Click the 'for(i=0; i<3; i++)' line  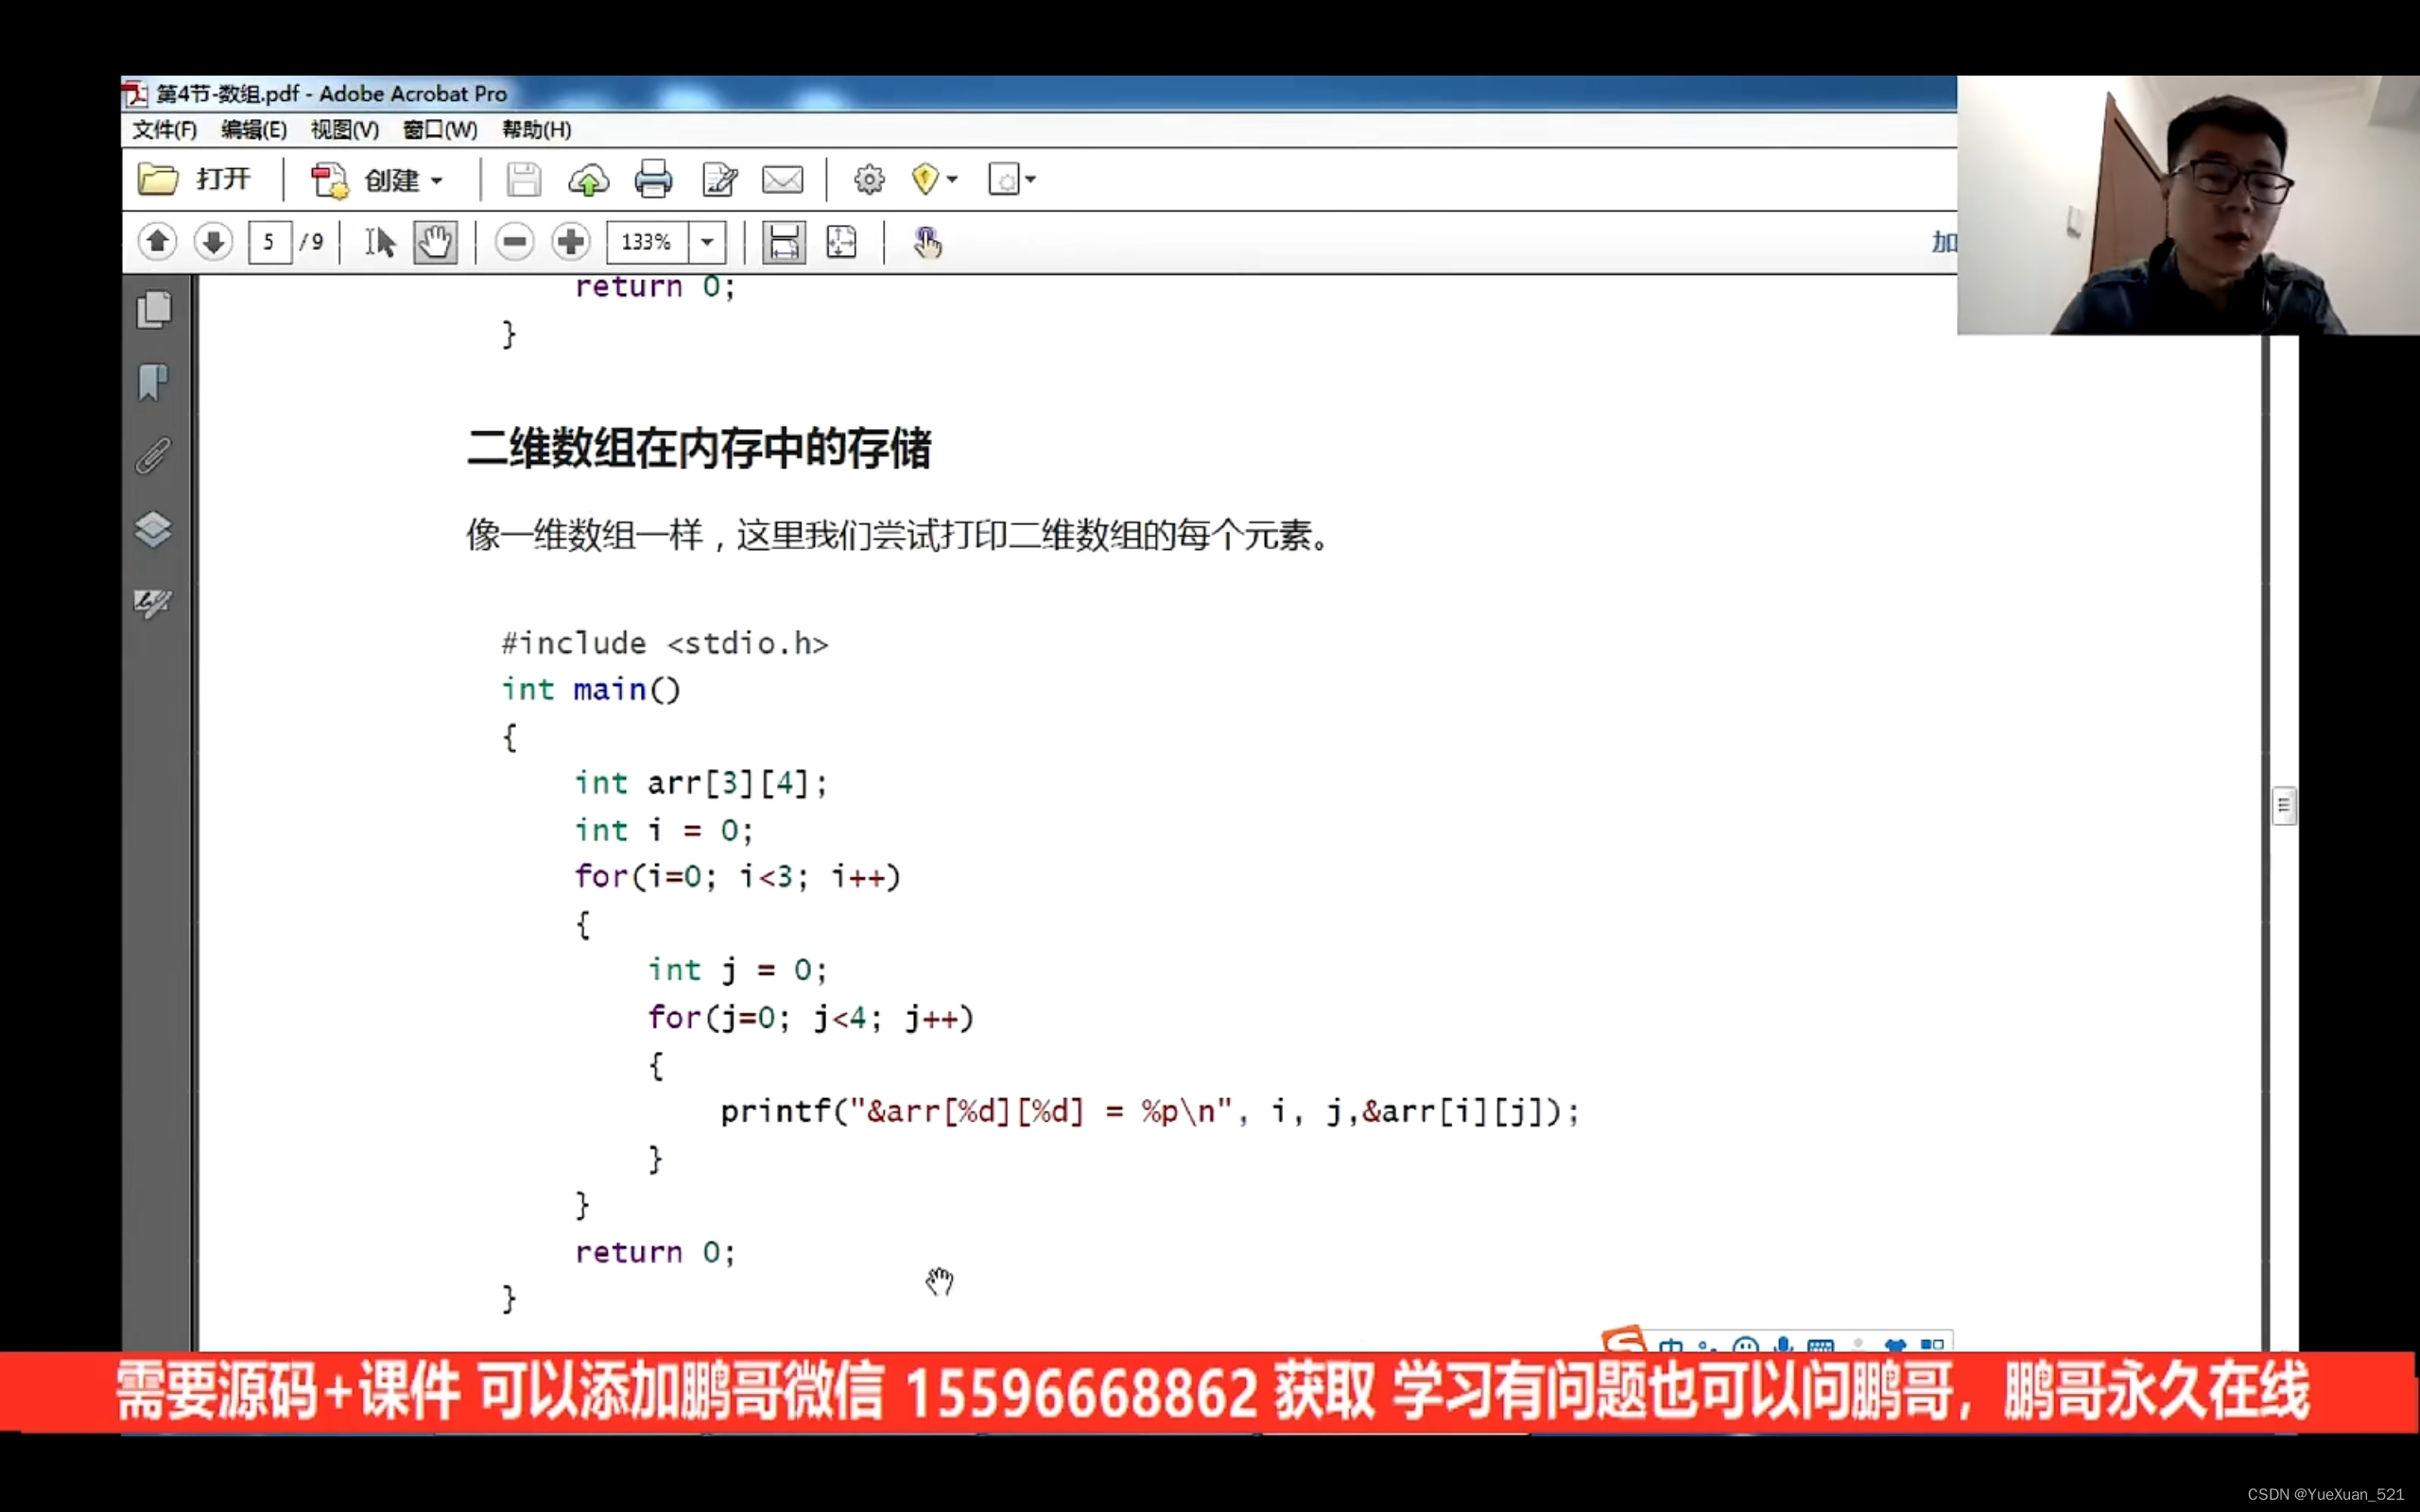738,877
